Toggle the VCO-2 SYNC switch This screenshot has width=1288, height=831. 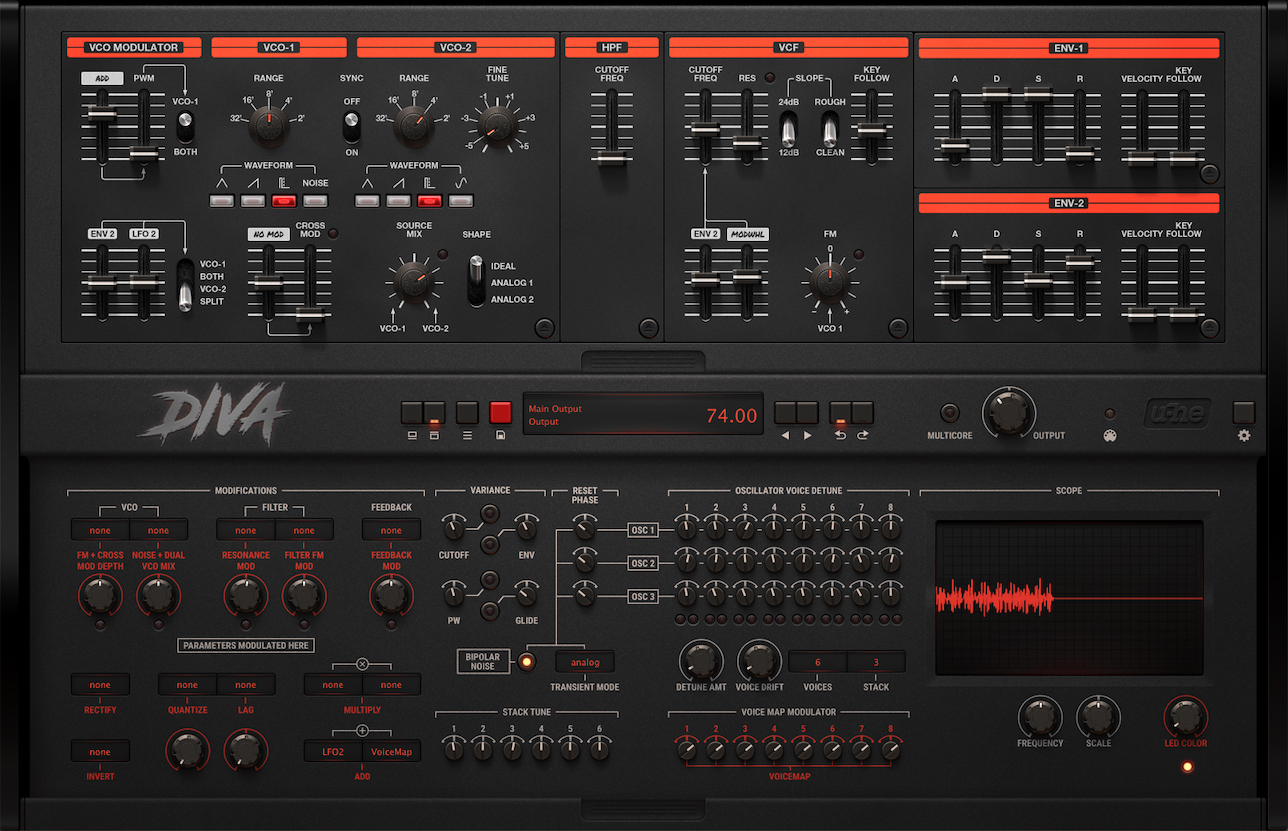pyautogui.click(x=351, y=126)
